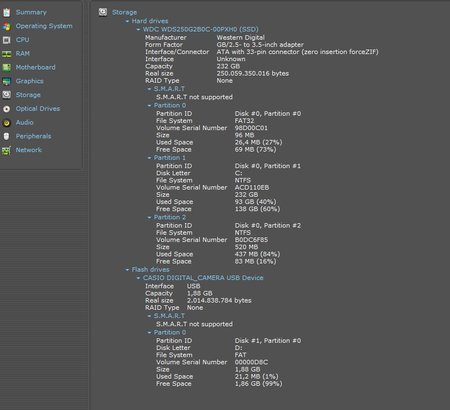This screenshot has height=410, width=450.
Task: Click the Motherboard icon in sidebar
Action: [x=7, y=67]
